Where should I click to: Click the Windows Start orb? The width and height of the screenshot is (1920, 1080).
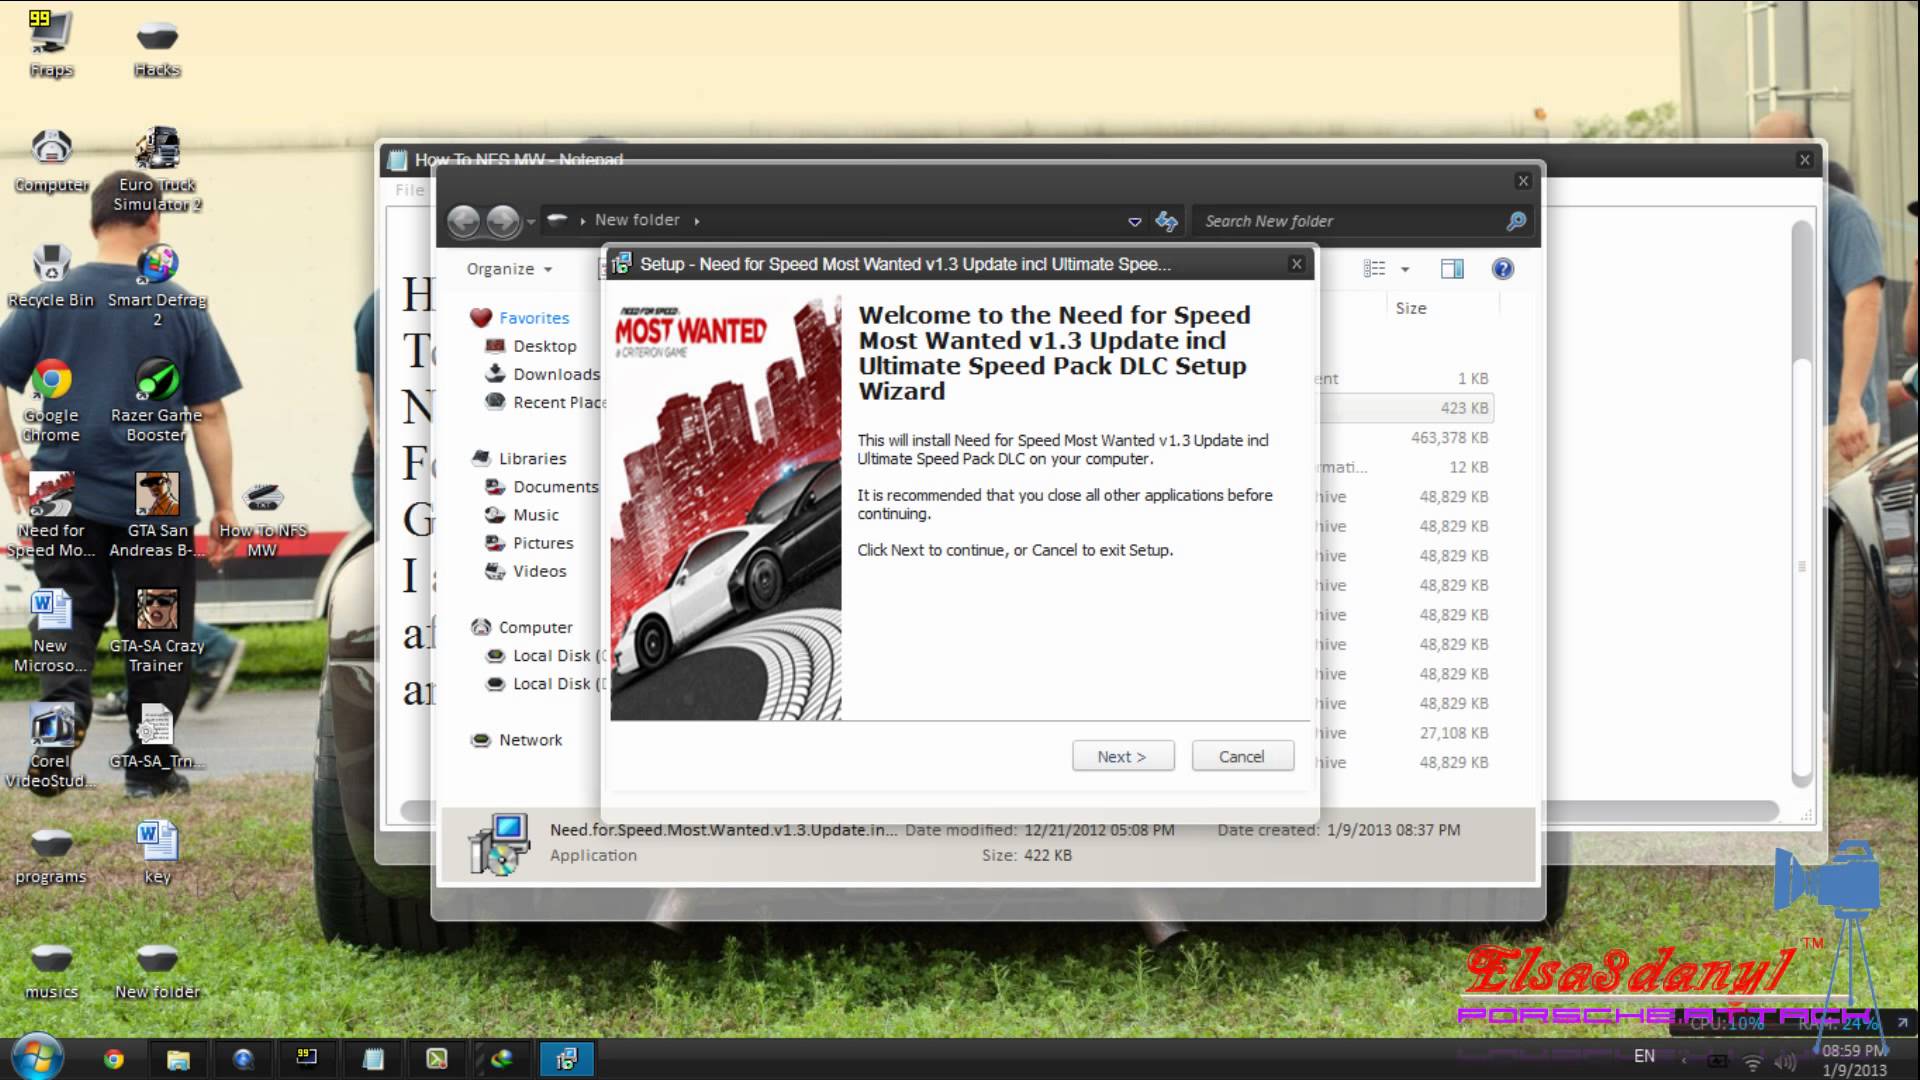38,1057
